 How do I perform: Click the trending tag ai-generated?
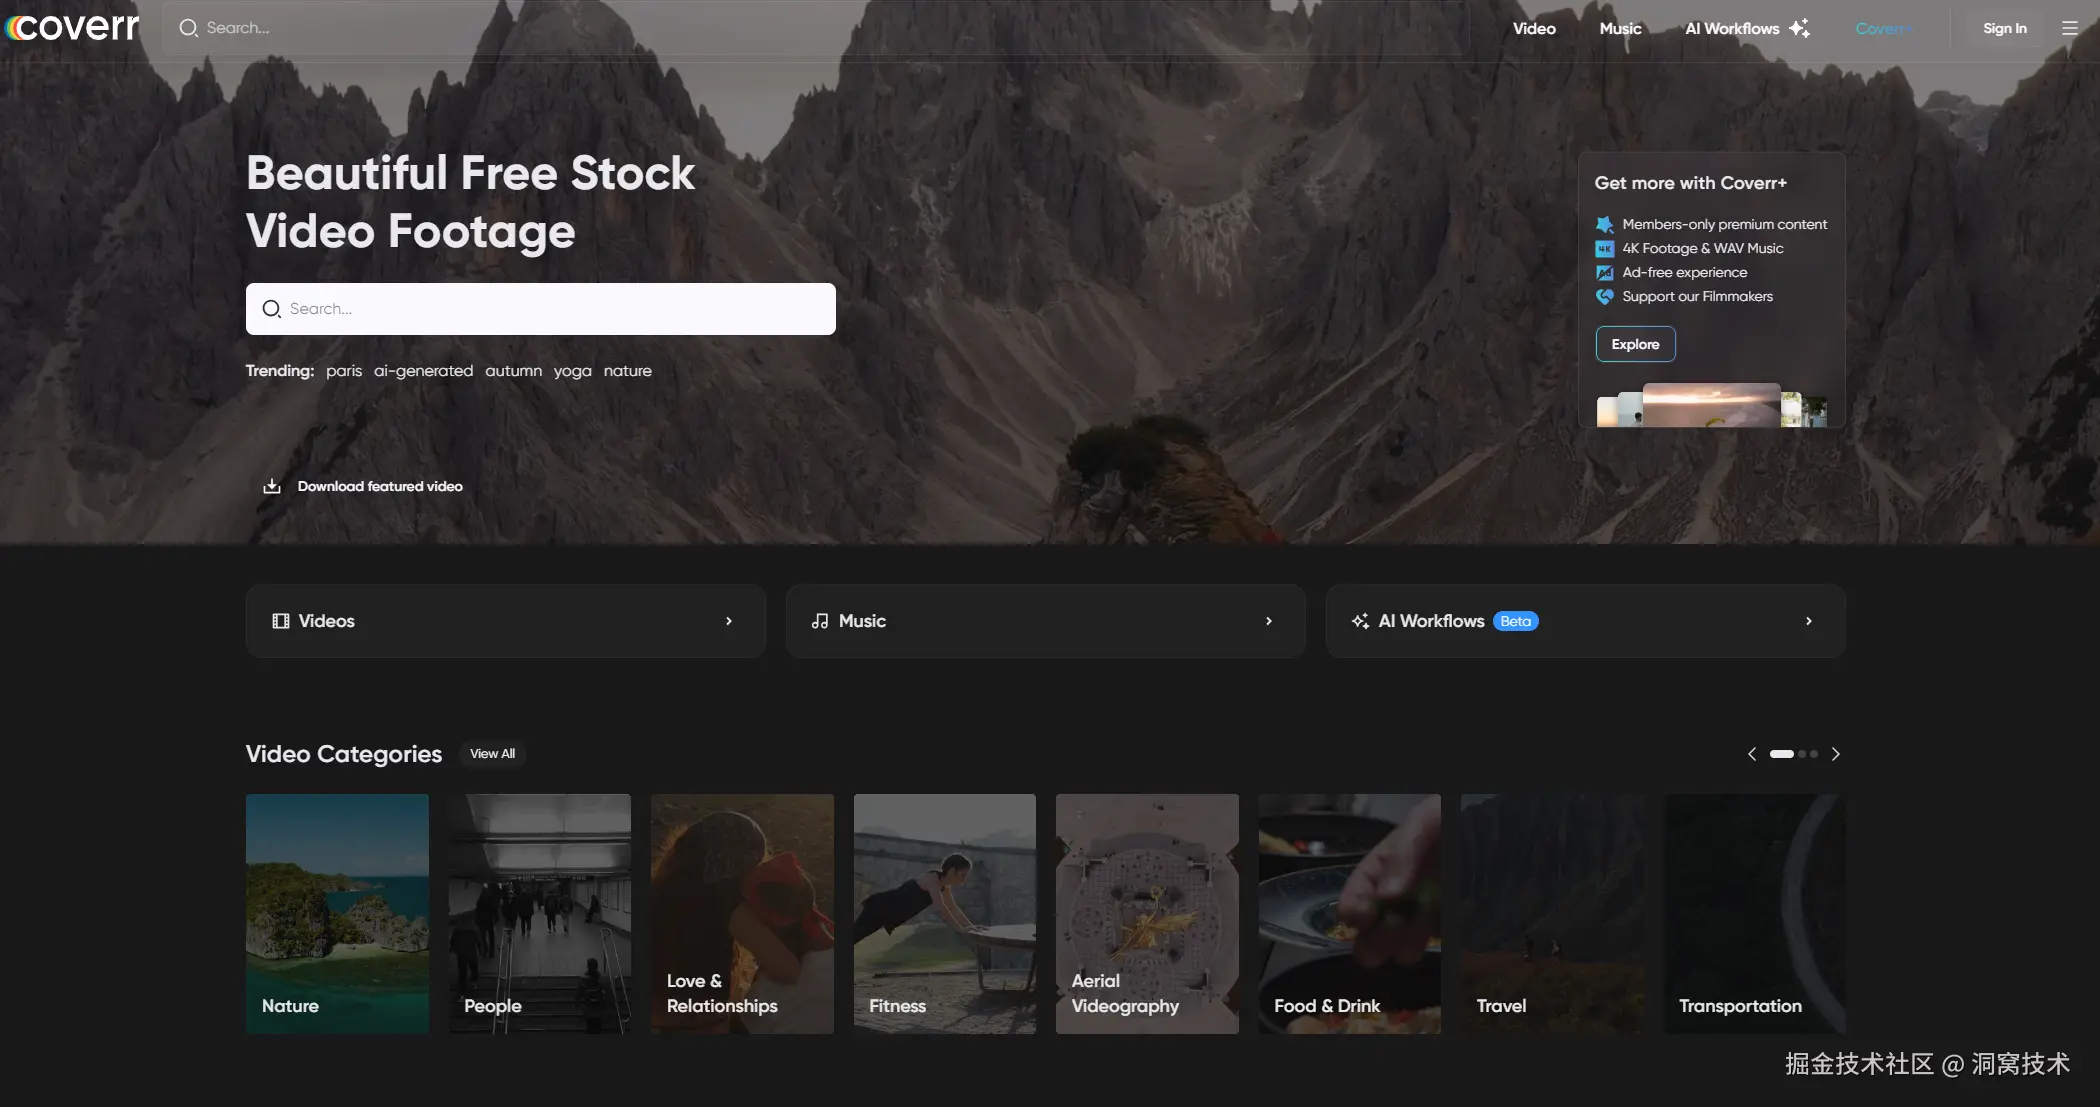[x=423, y=371]
